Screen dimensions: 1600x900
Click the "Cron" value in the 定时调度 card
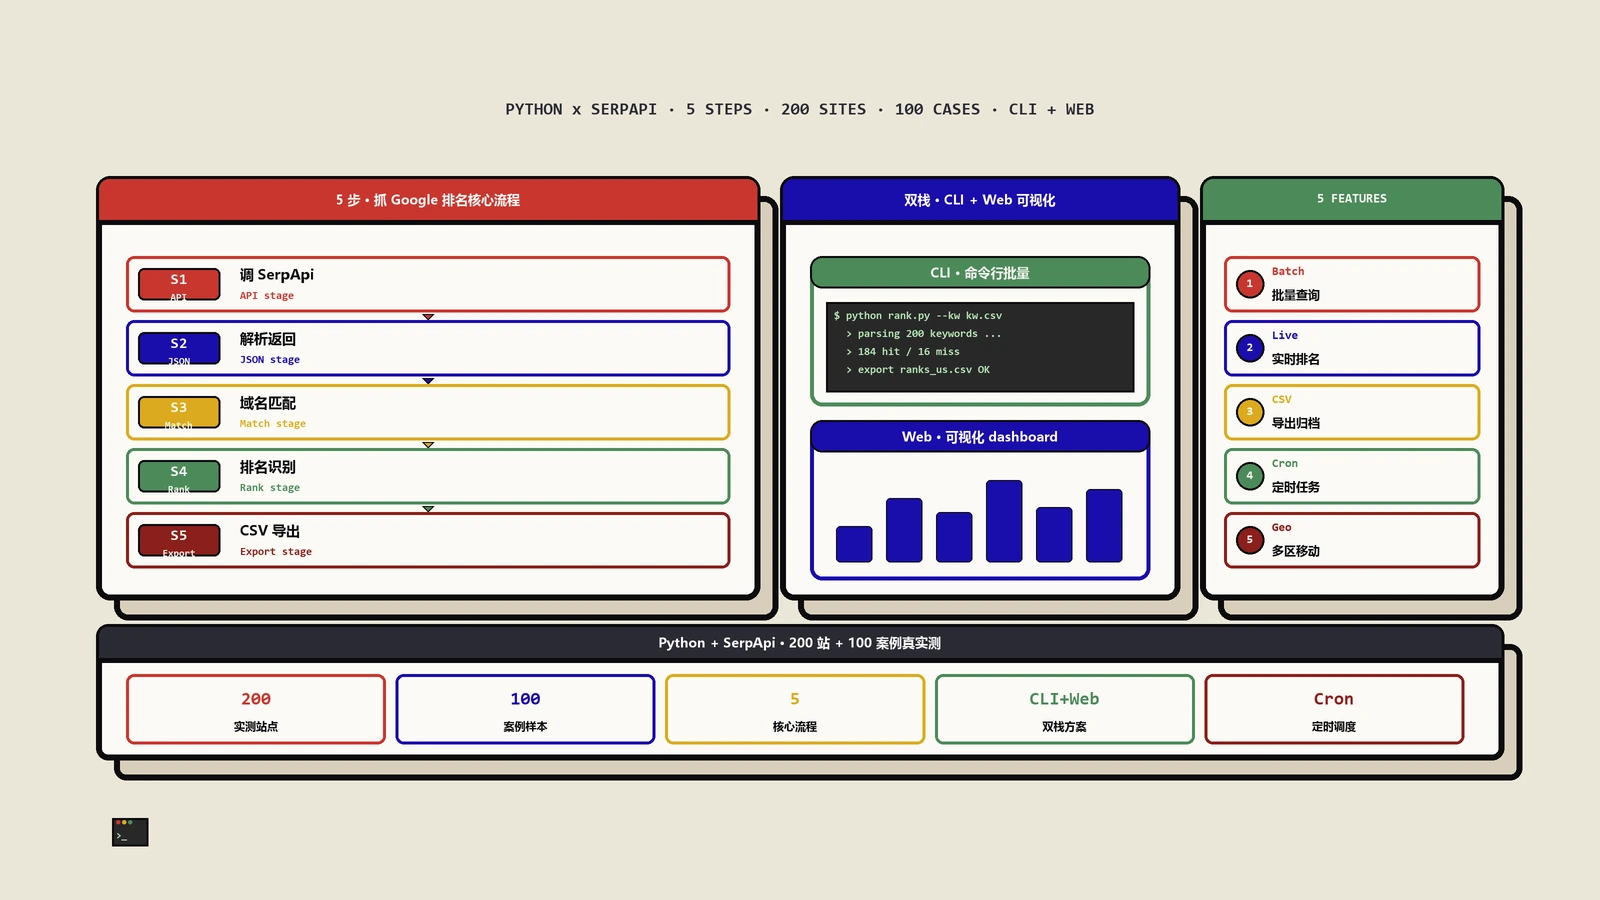pyautogui.click(x=1334, y=699)
